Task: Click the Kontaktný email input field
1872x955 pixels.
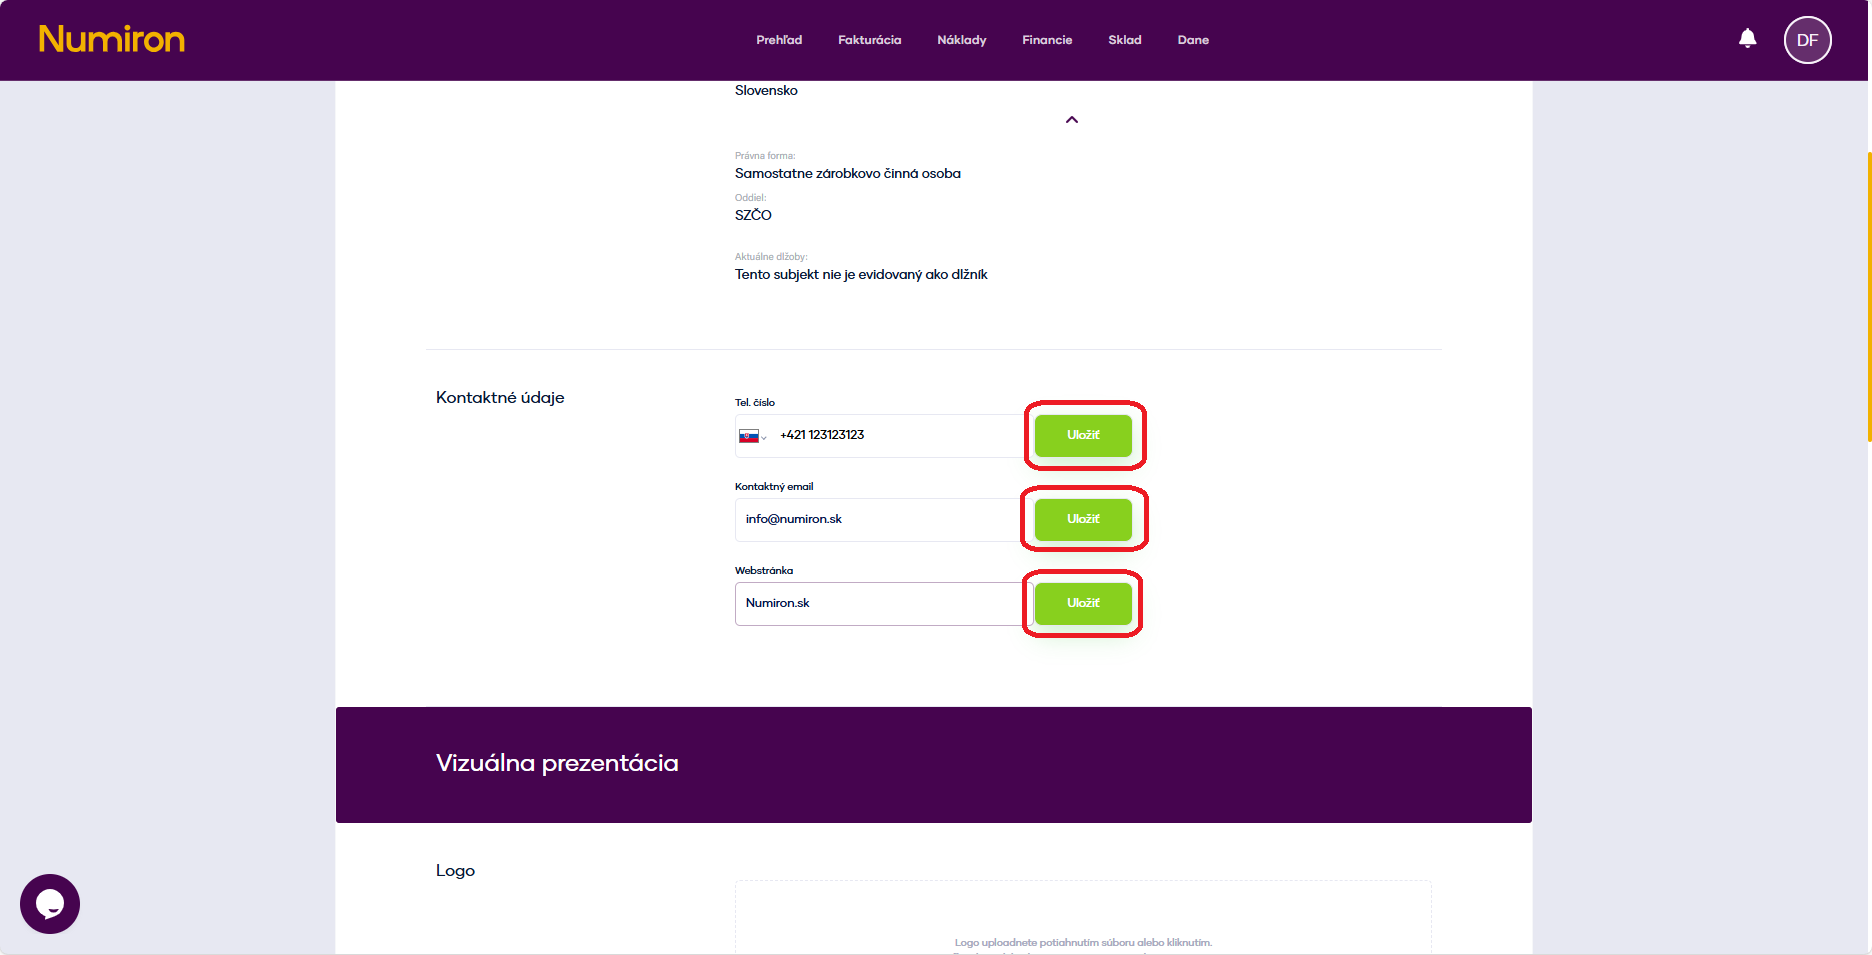Action: click(x=875, y=520)
